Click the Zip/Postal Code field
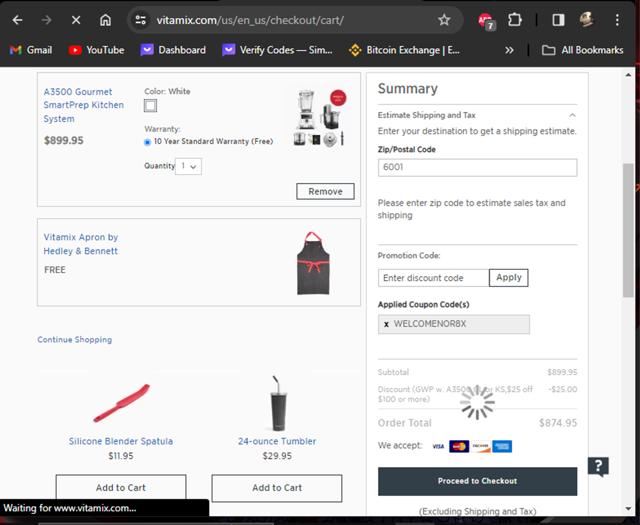640x525 pixels. point(478,167)
